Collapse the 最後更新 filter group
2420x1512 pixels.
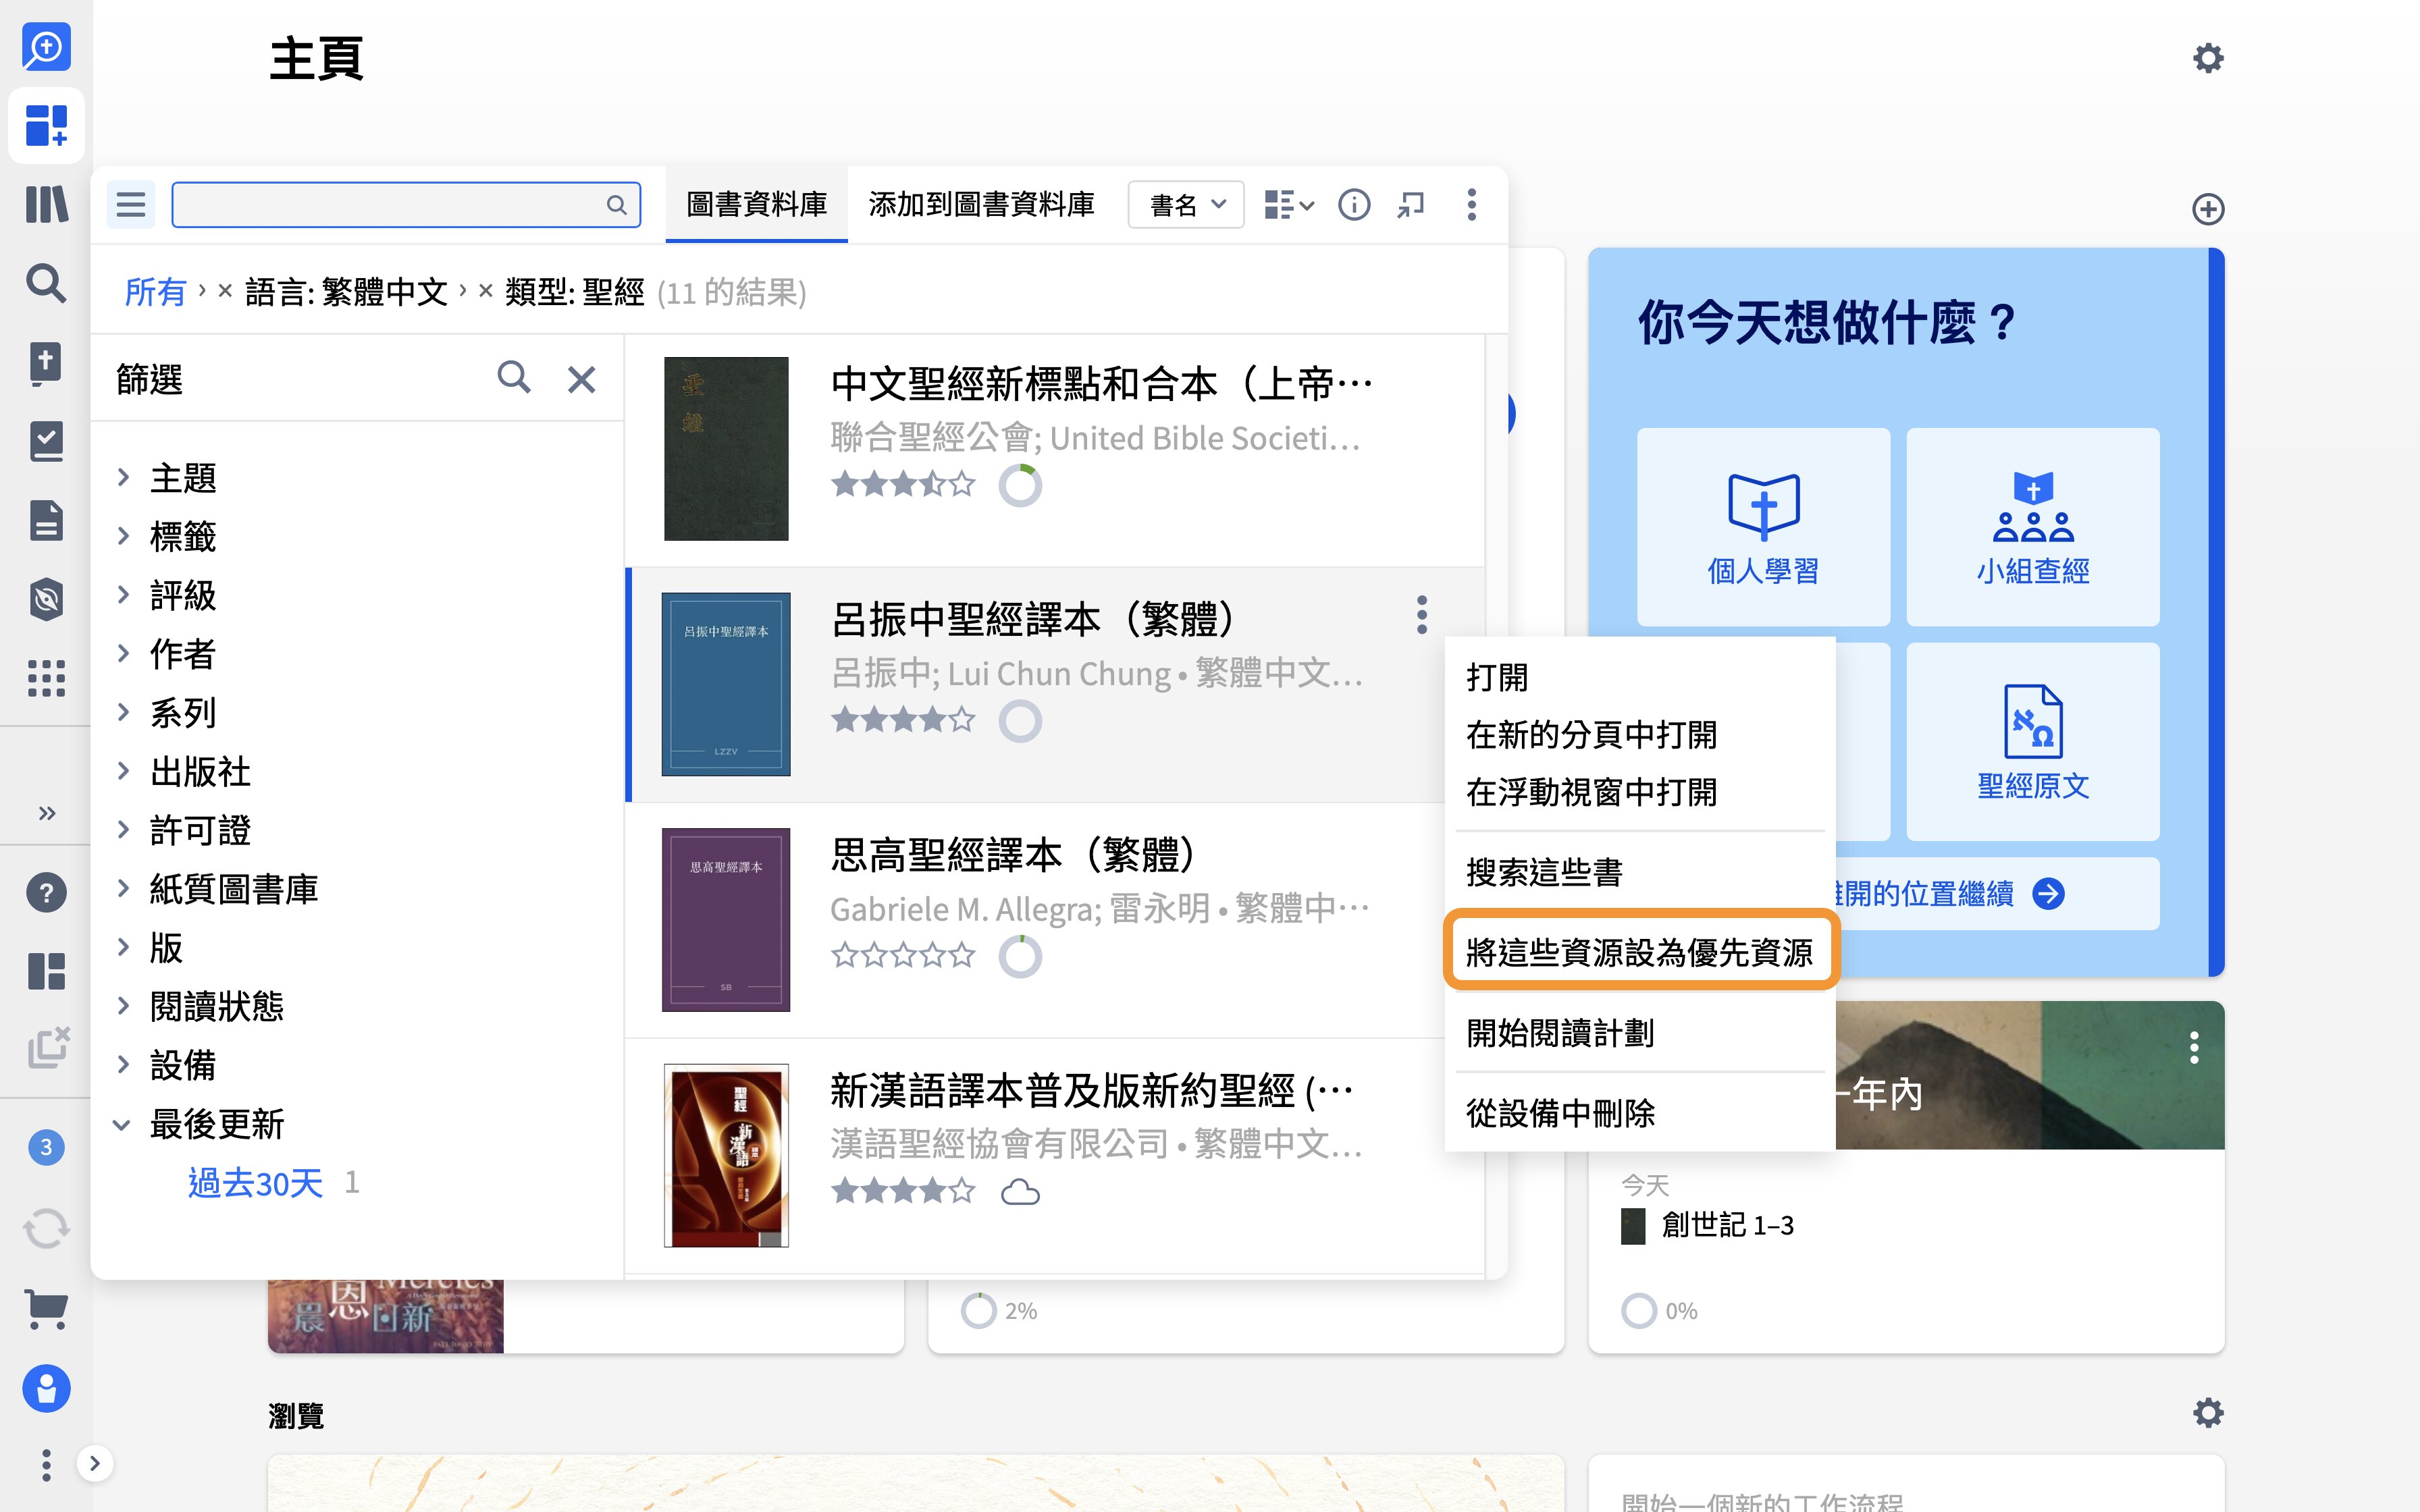[x=122, y=1124]
